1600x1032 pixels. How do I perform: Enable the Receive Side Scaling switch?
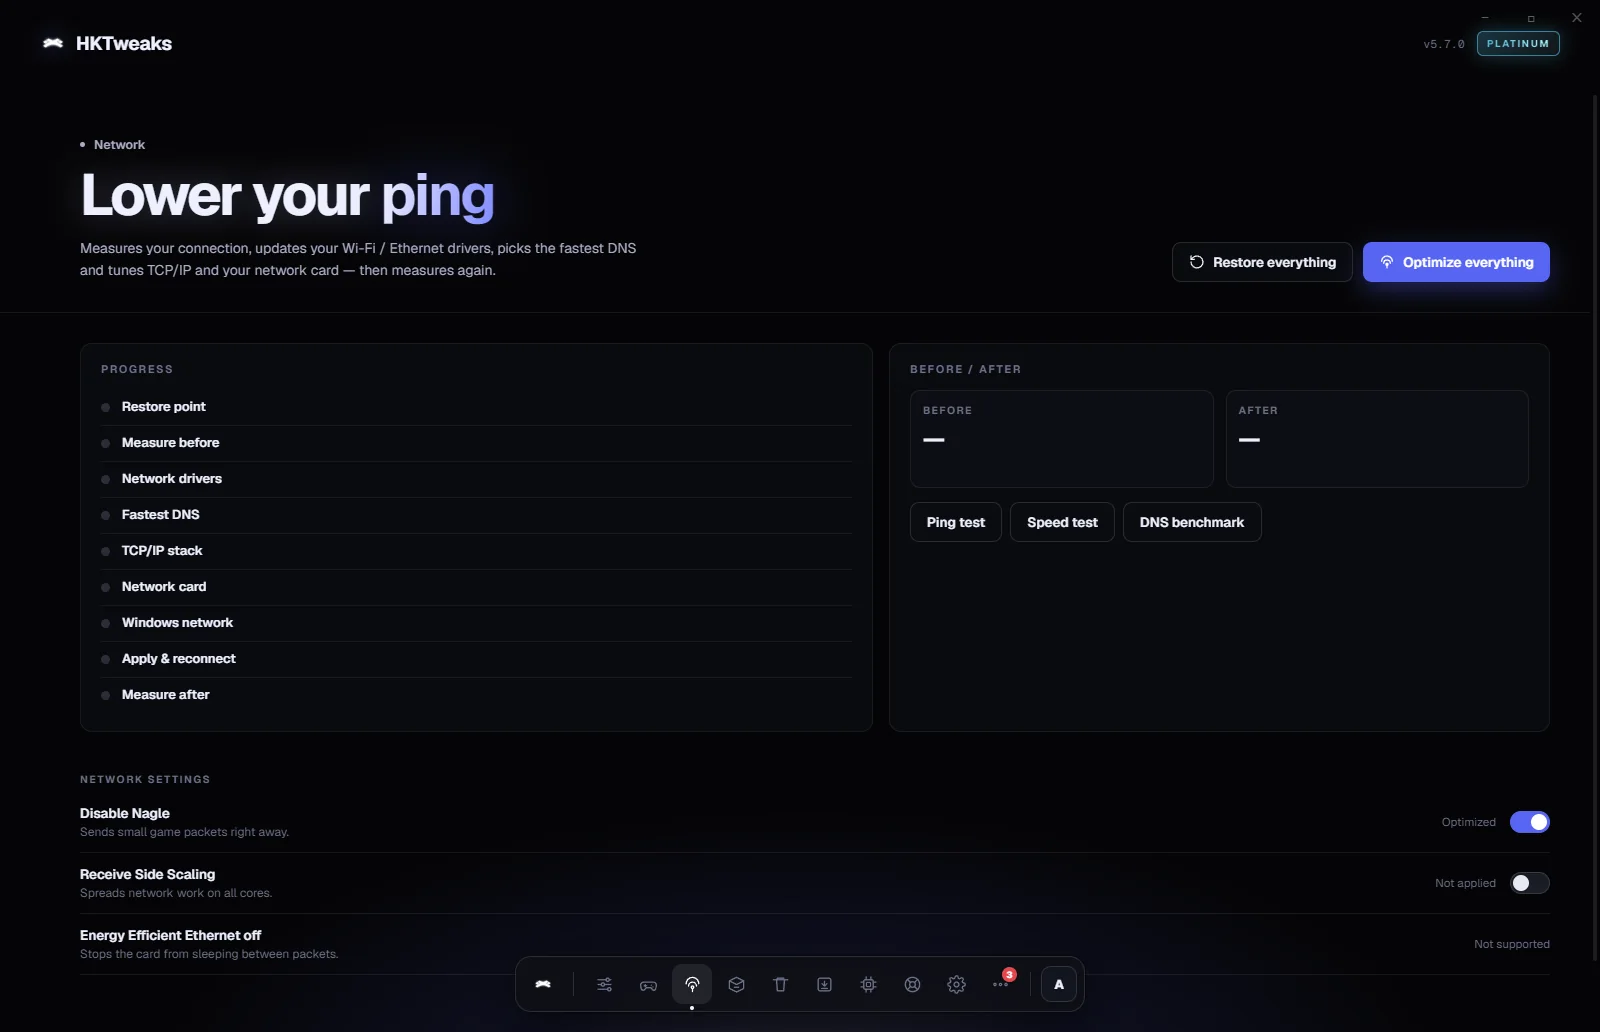tap(1529, 883)
